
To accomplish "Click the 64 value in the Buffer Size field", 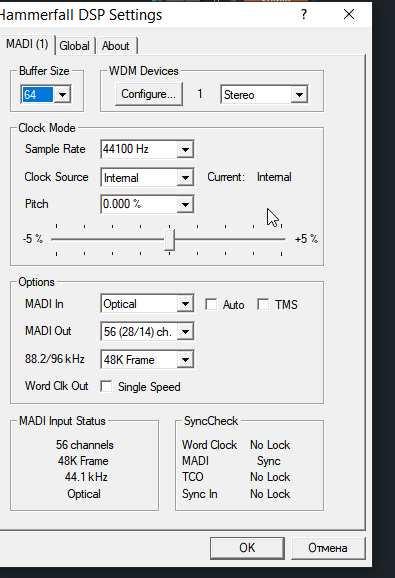I will 38,95.
